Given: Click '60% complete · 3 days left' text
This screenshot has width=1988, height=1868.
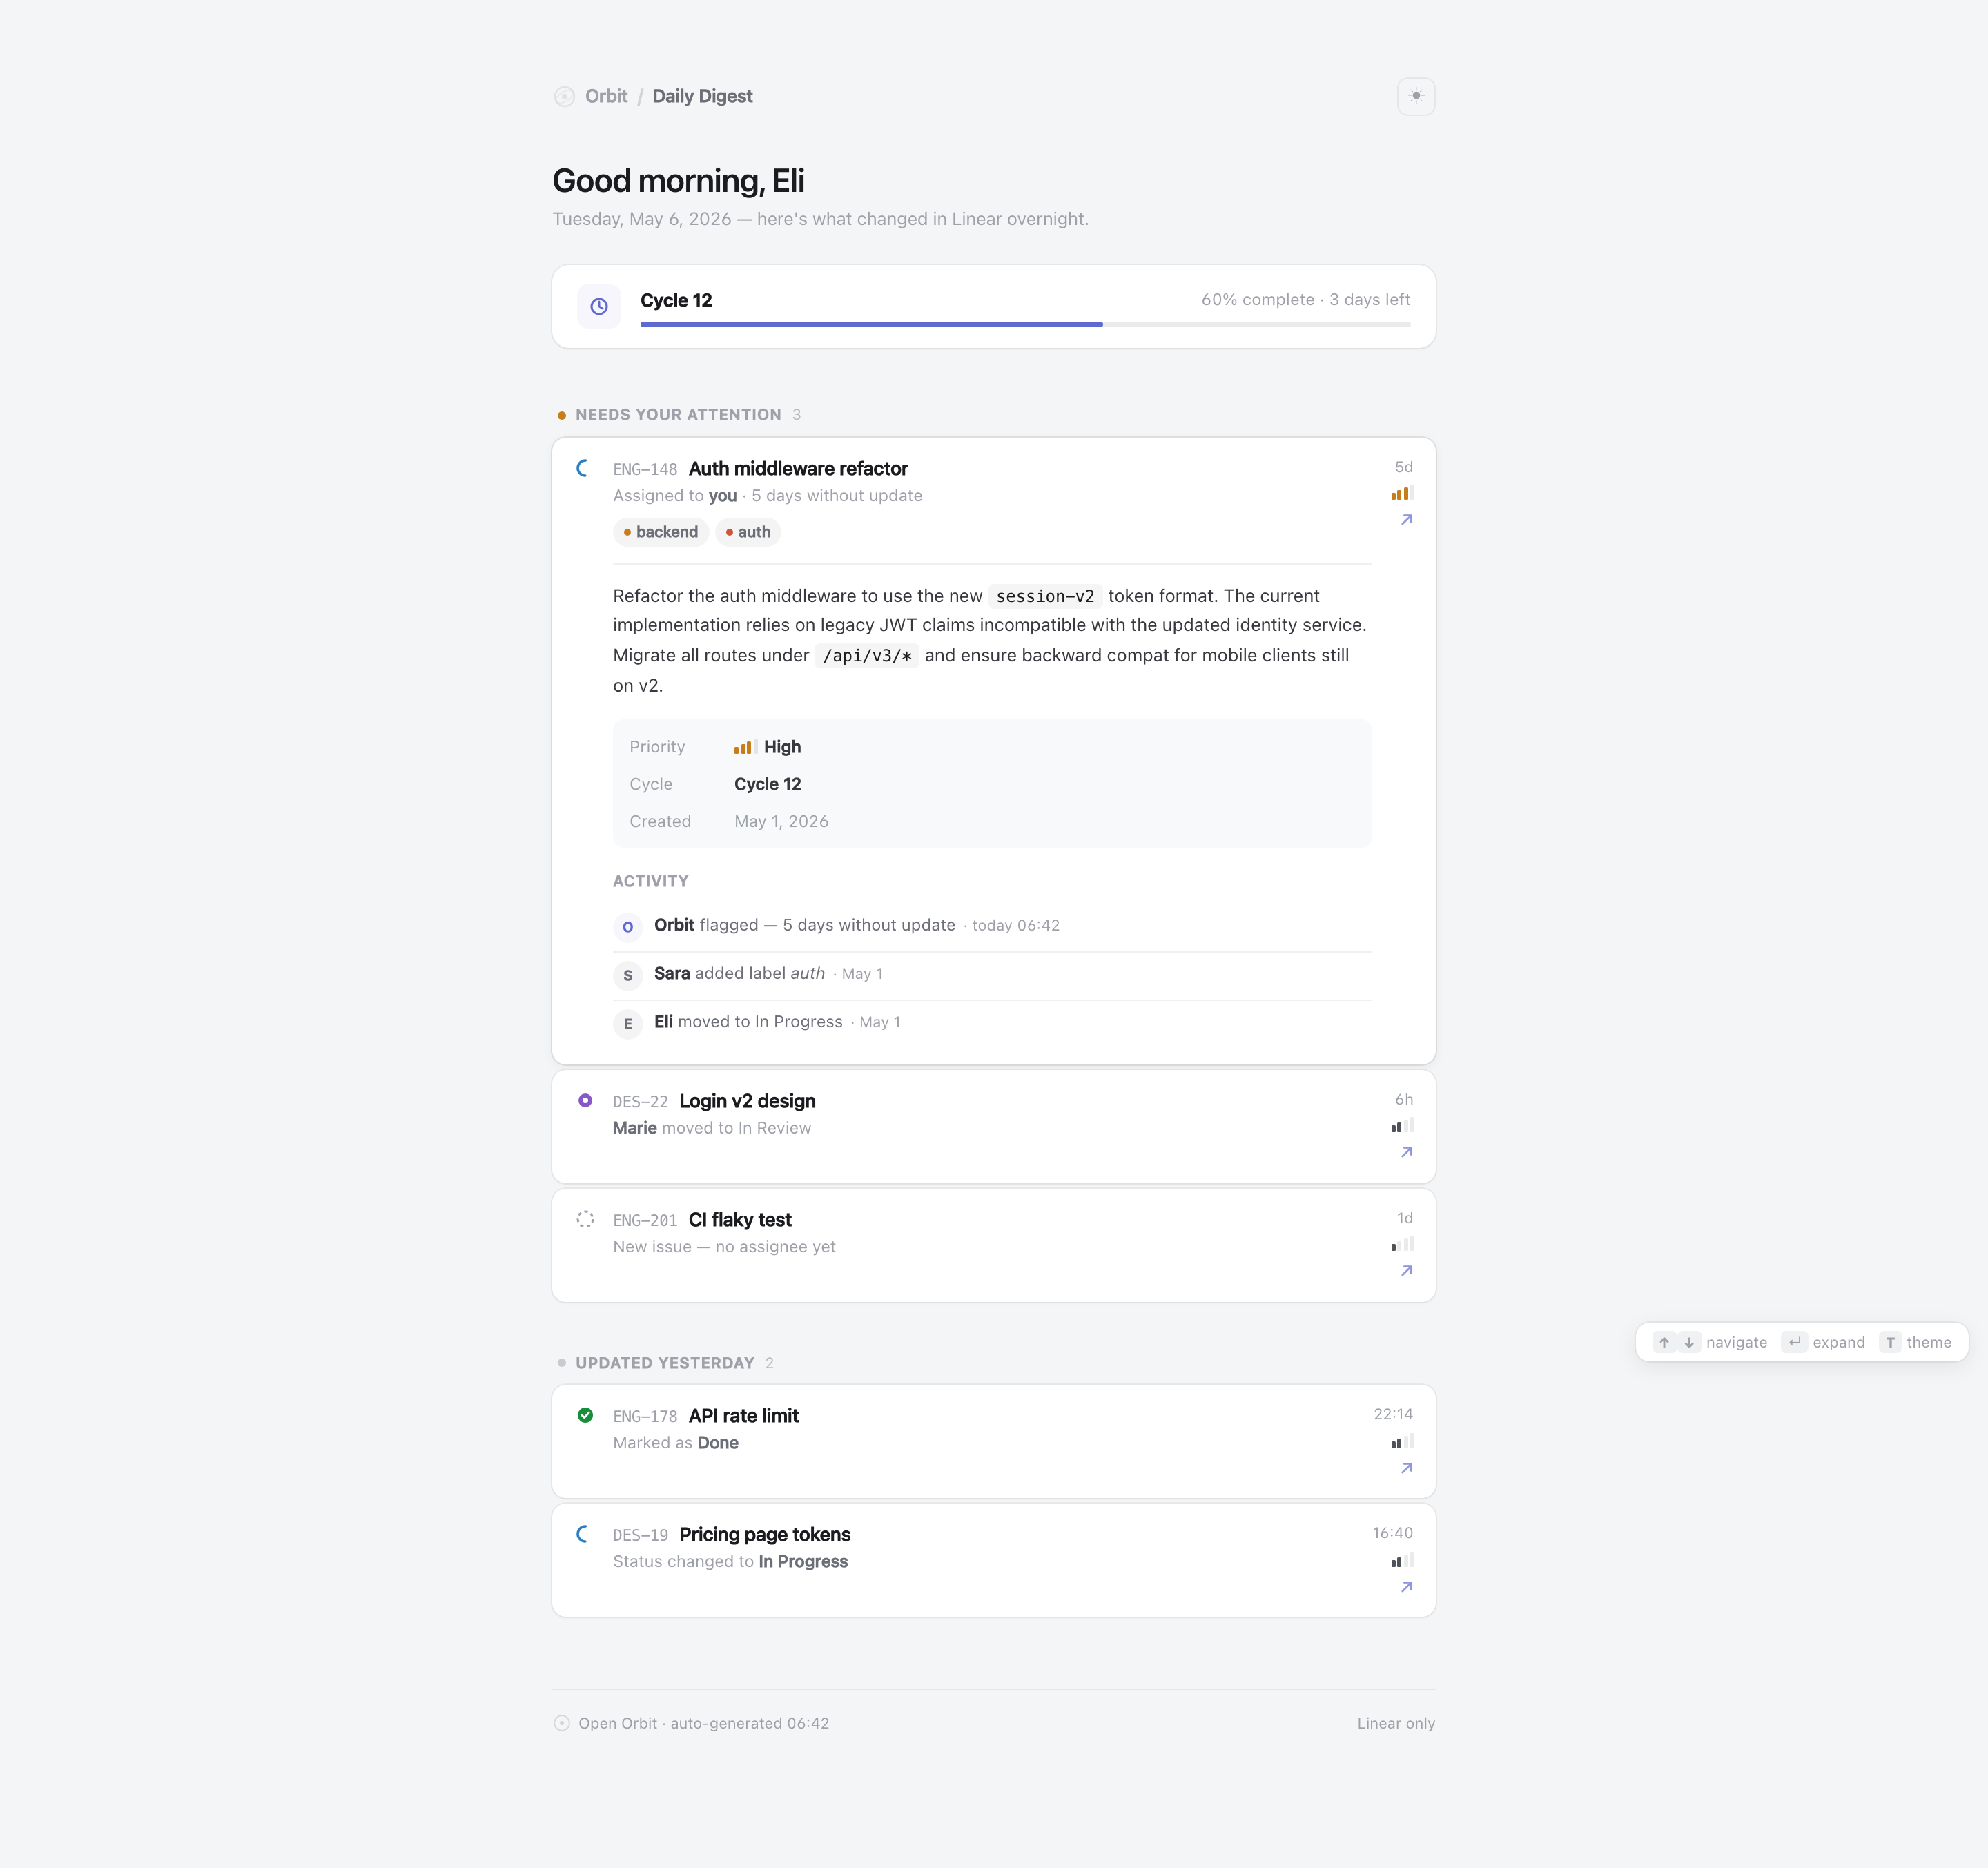Looking at the screenshot, I should pos(1305,299).
